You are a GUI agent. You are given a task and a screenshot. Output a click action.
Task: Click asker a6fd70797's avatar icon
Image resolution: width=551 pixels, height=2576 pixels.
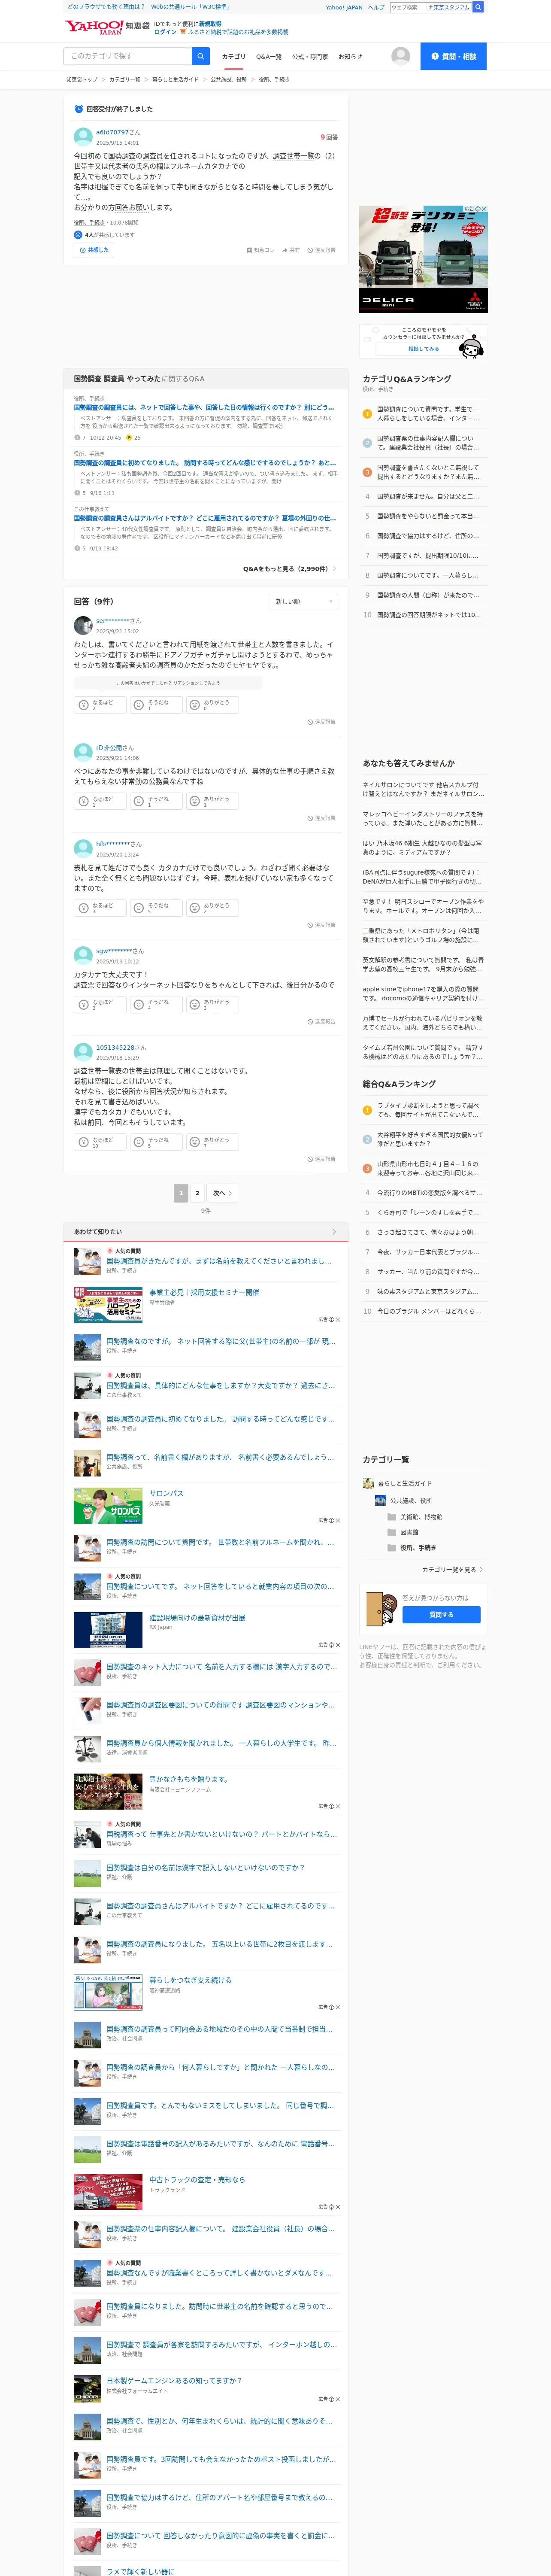[83, 137]
